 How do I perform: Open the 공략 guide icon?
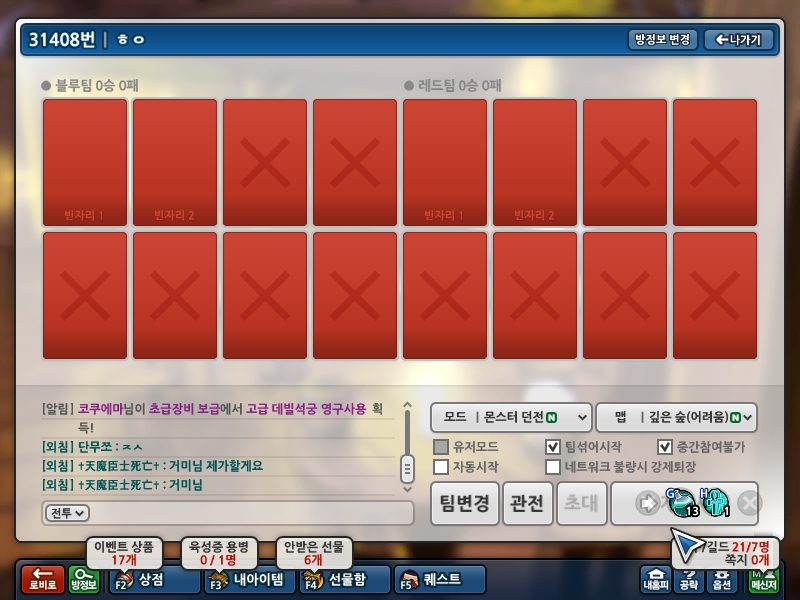coord(689,580)
